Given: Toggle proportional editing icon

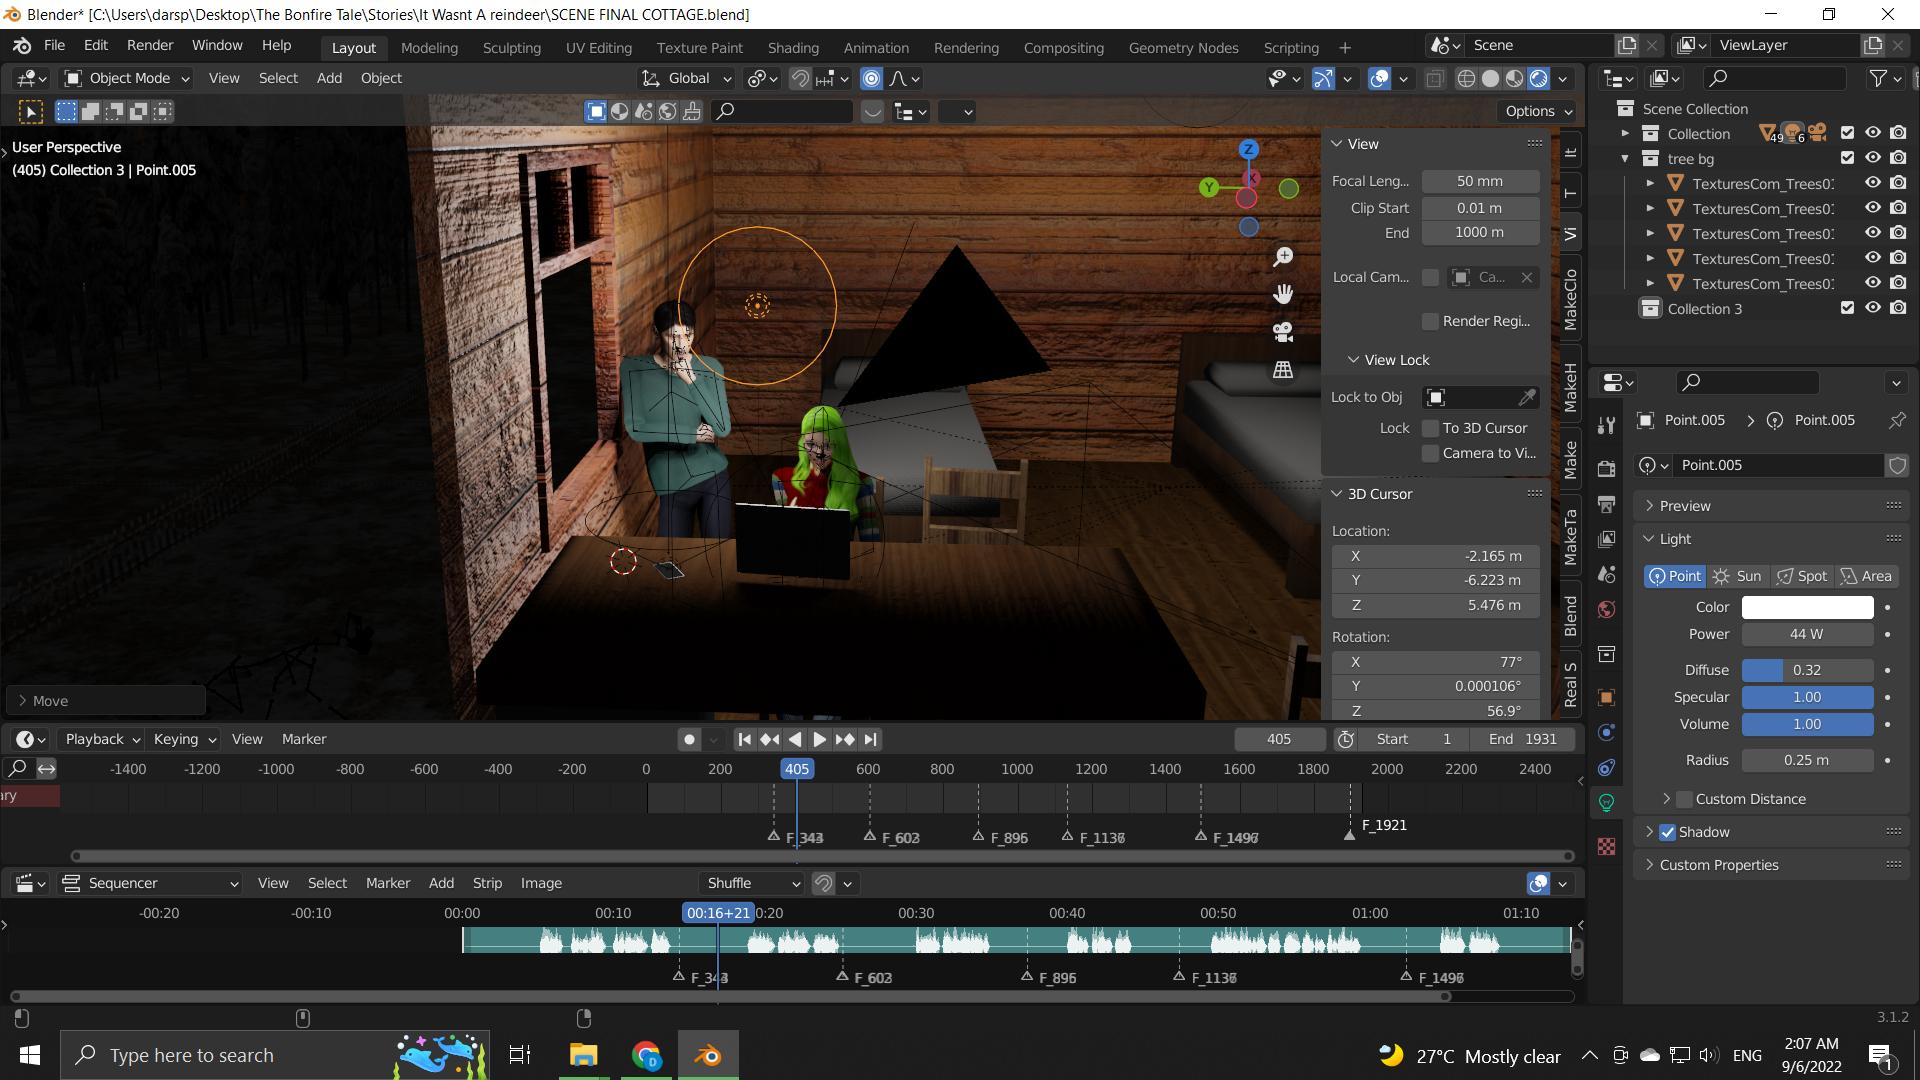Looking at the screenshot, I should [x=871, y=79].
